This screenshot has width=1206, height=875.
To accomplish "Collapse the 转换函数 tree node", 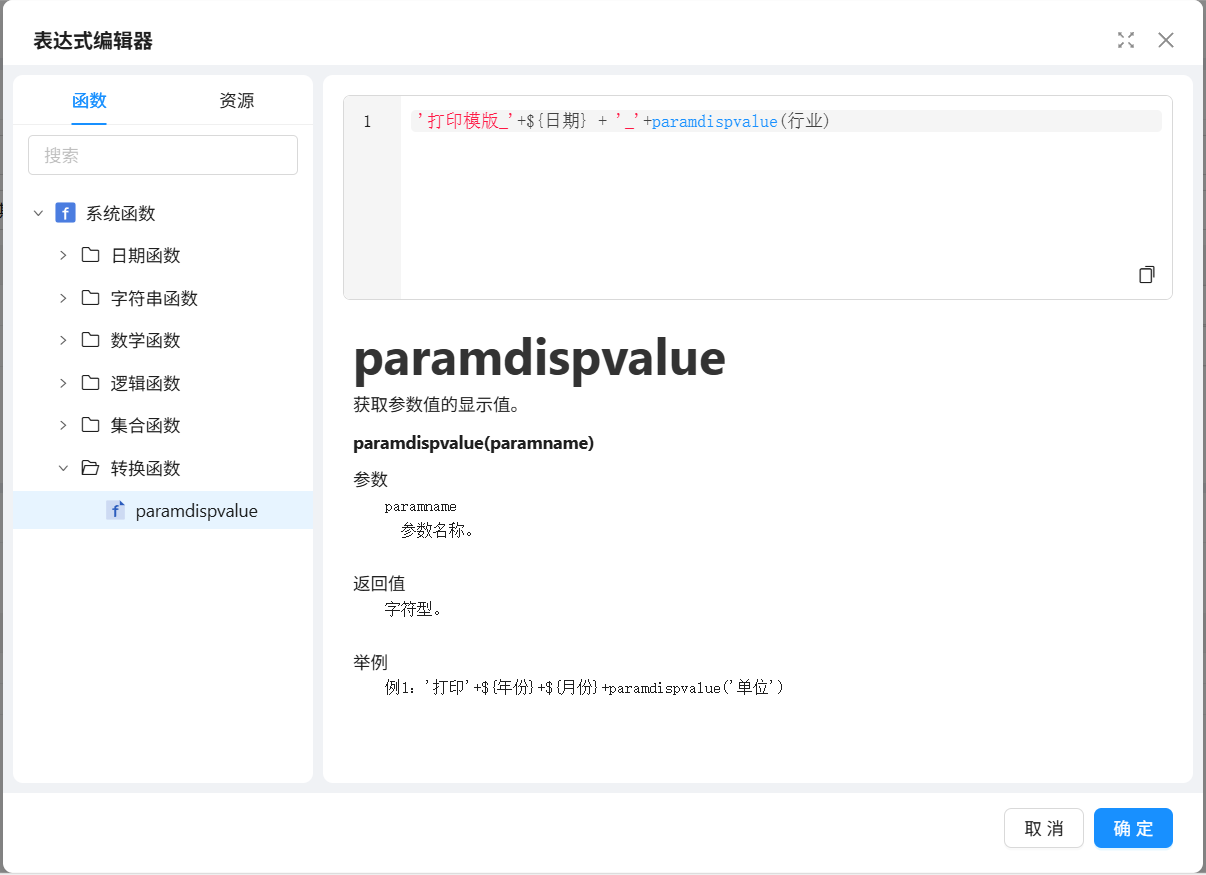I will coord(63,468).
